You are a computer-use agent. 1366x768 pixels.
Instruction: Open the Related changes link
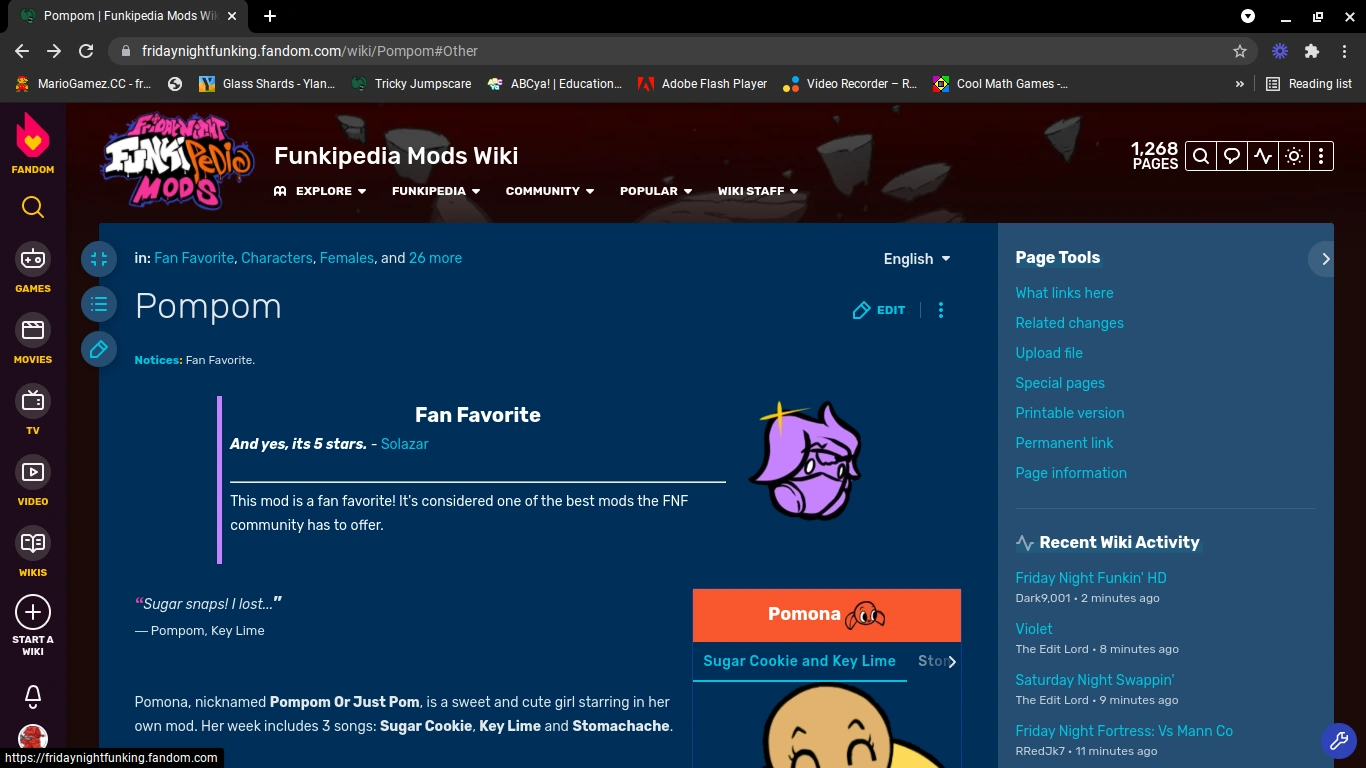[x=1069, y=323]
